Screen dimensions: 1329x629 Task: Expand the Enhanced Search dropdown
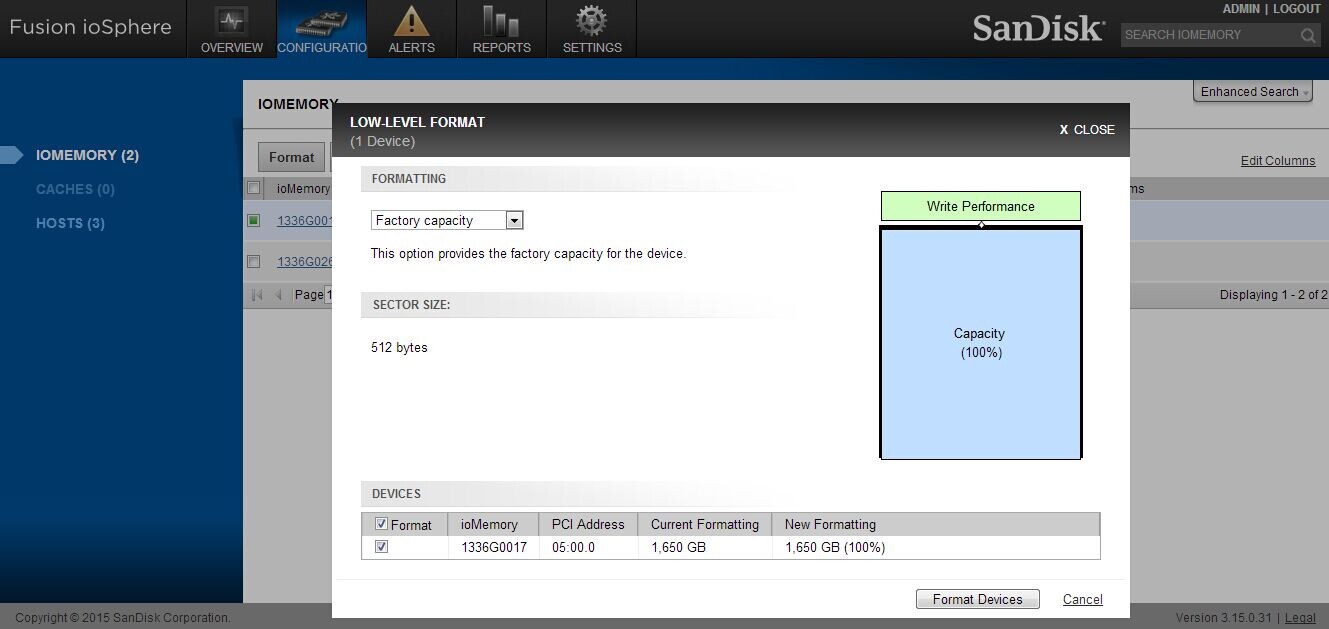(x=1255, y=92)
